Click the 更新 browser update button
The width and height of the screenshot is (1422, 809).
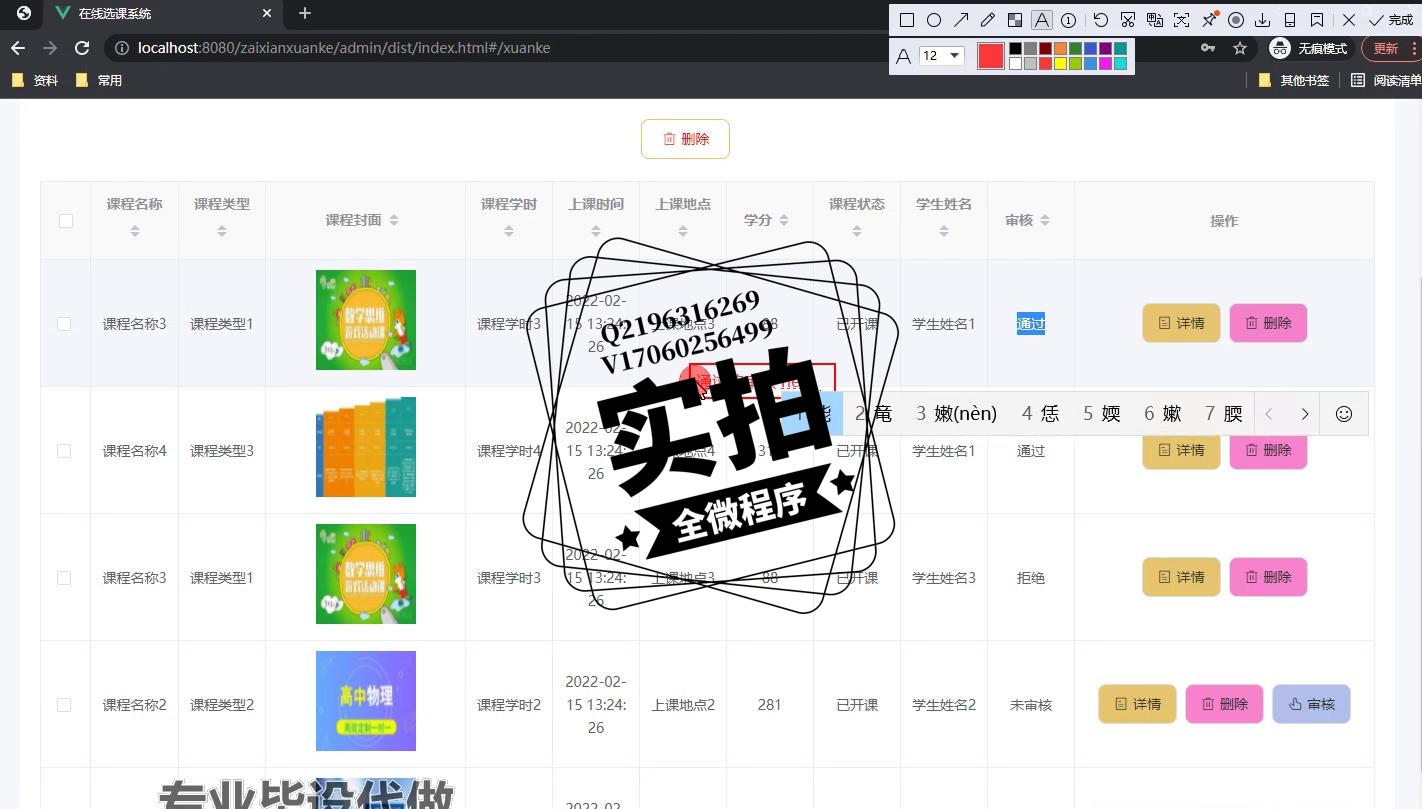pyautogui.click(x=1389, y=48)
